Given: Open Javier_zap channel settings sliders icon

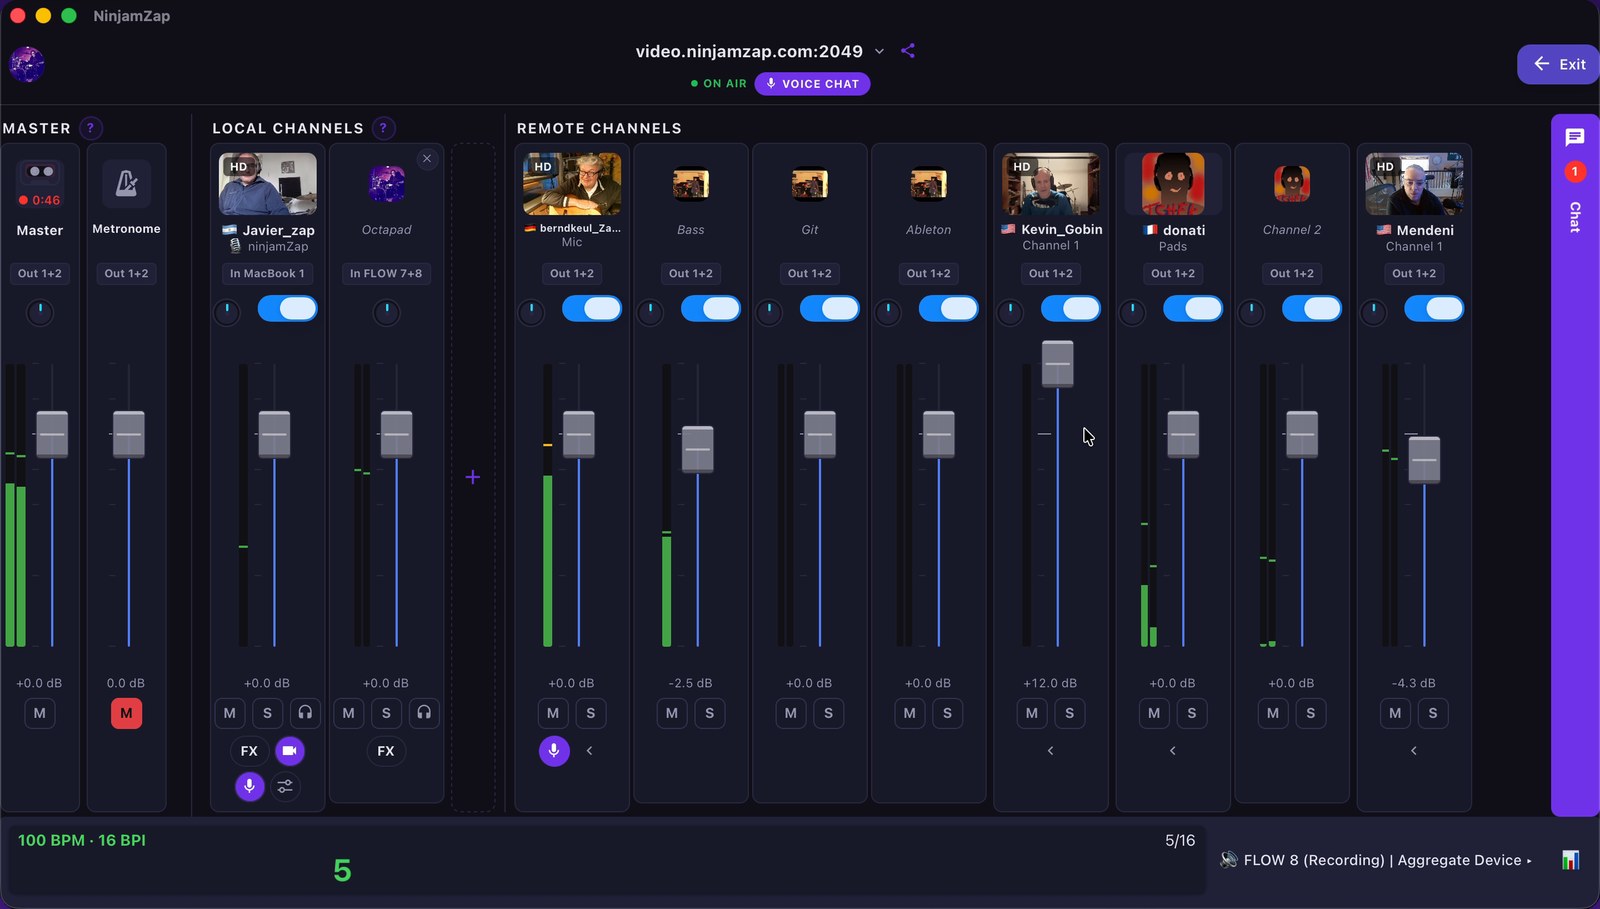Looking at the screenshot, I should [285, 787].
